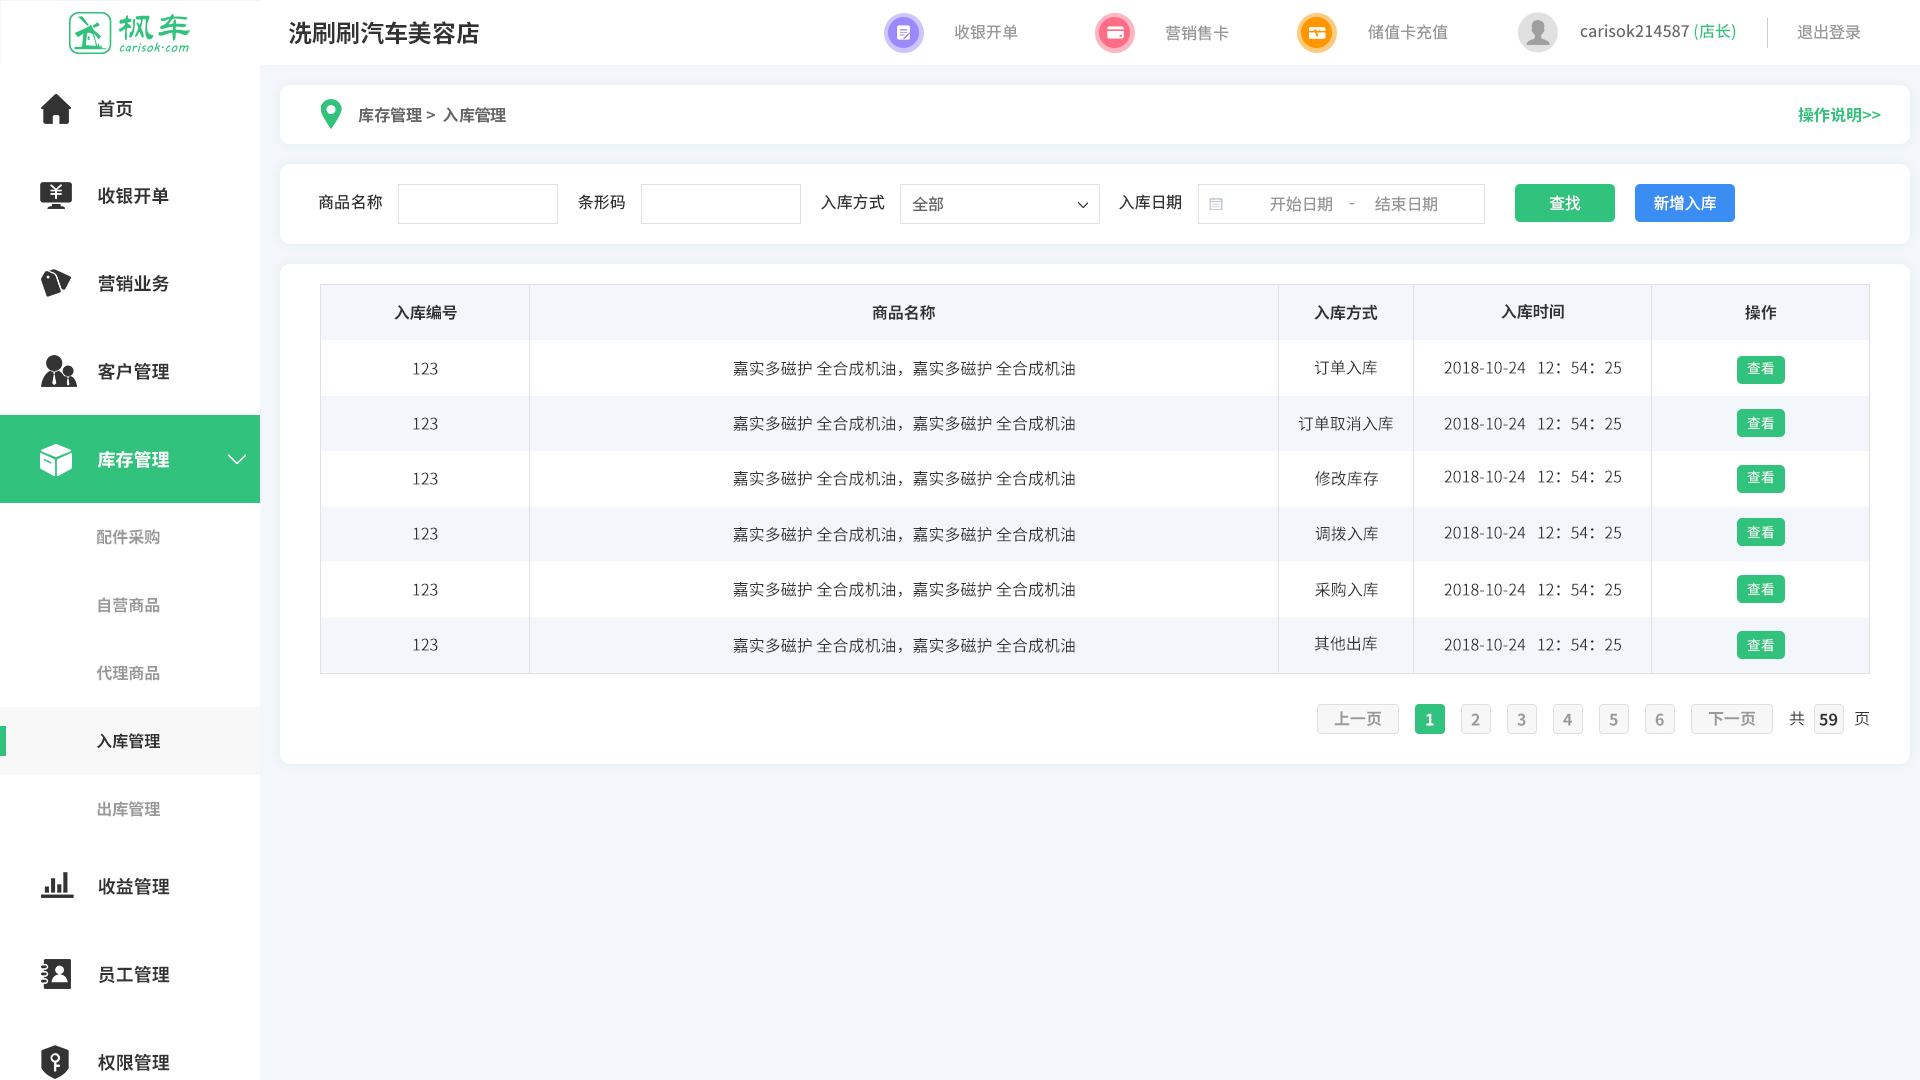Viewport: 1920px width, 1080px height.
Task: Click the permission shield icon
Action: pyautogui.click(x=55, y=1061)
